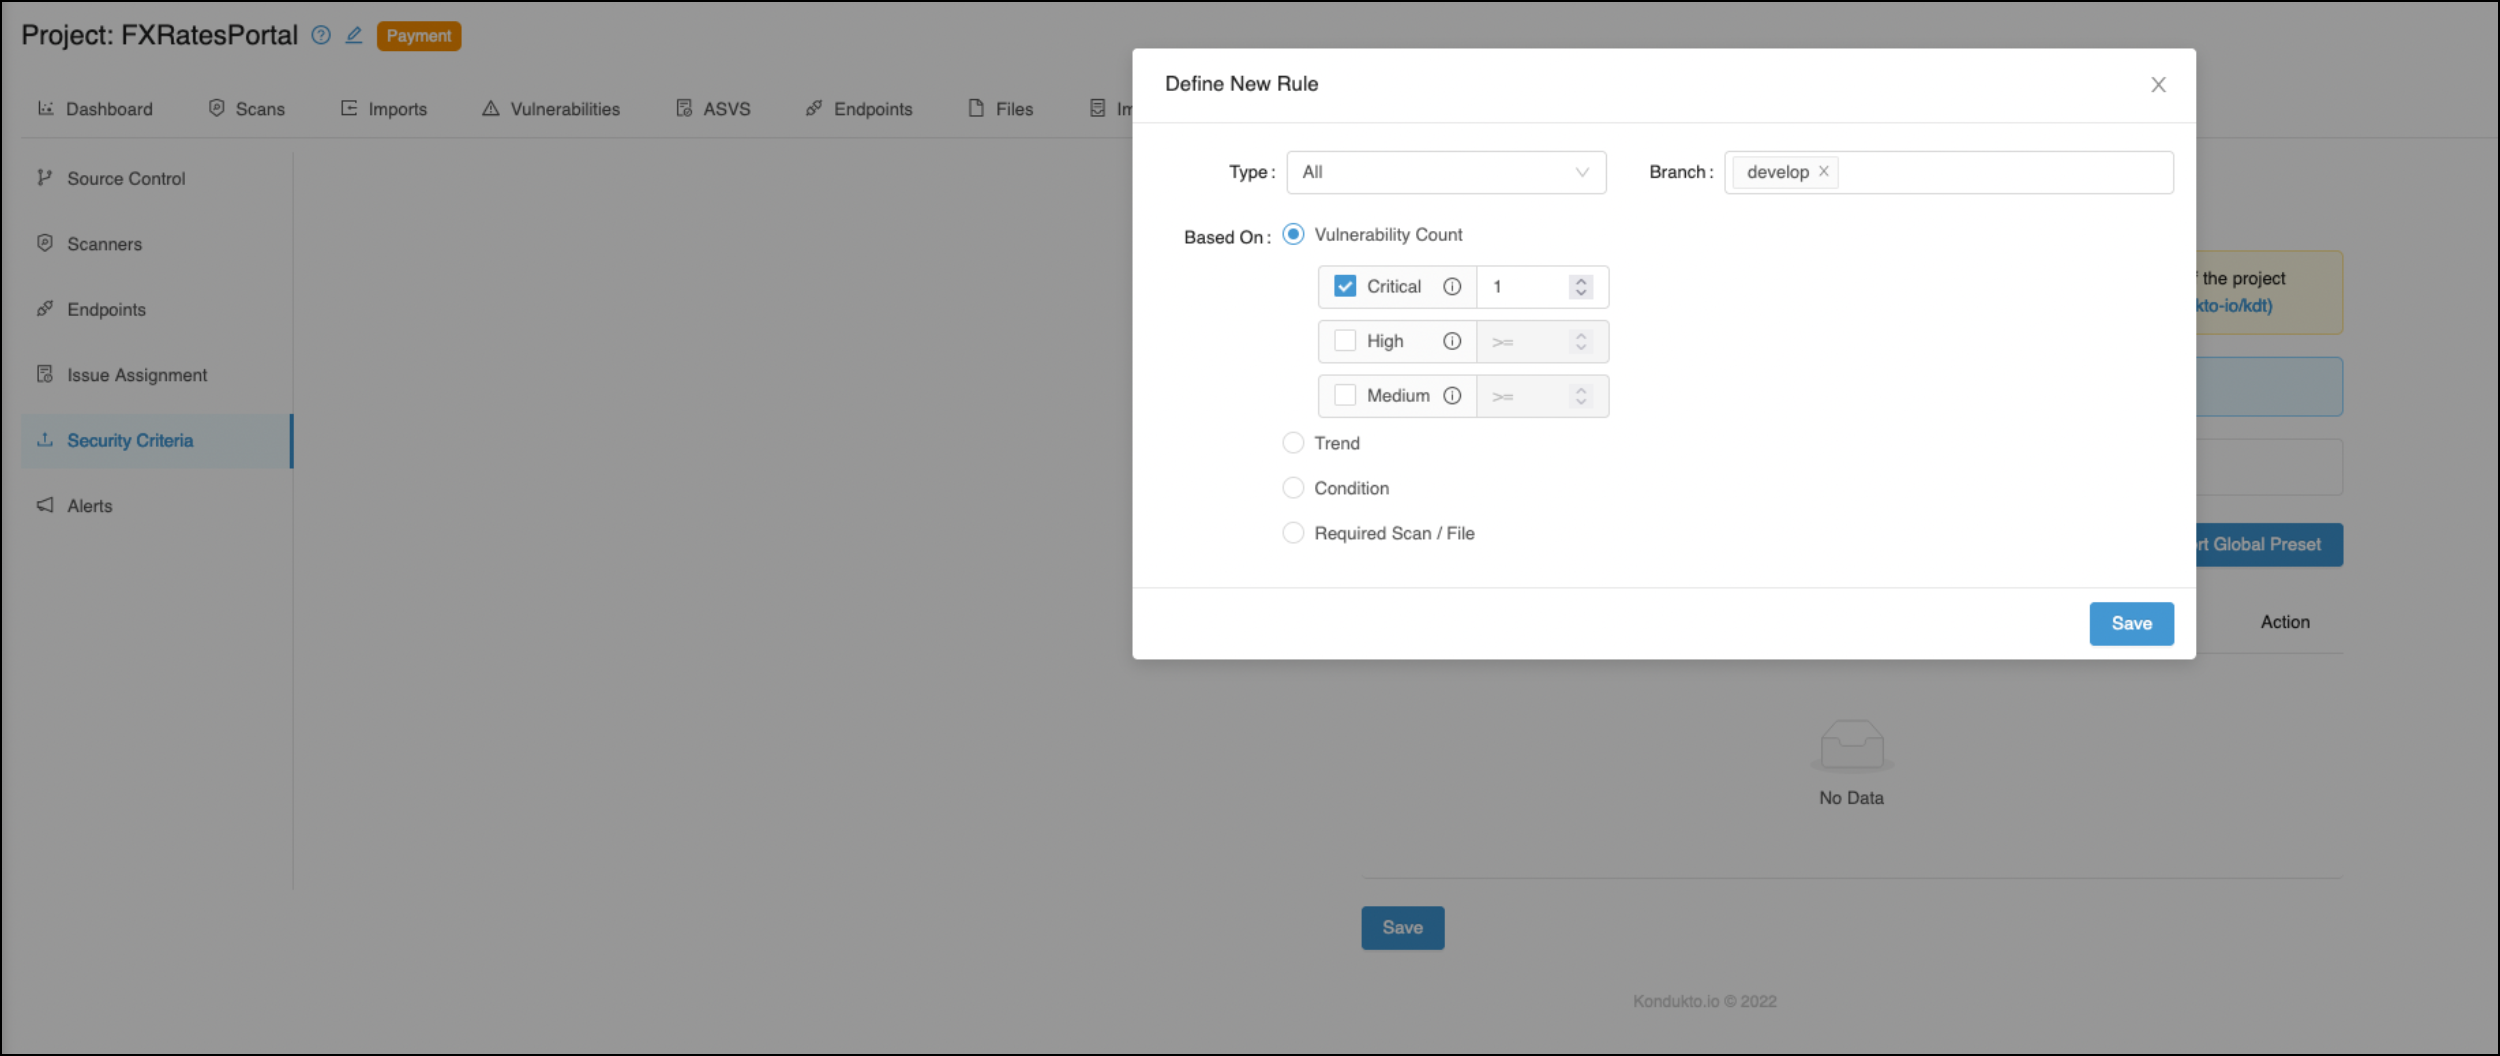Click the info icon next to Critical
The width and height of the screenshot is (2500, 1056).
coord(1452,287)
